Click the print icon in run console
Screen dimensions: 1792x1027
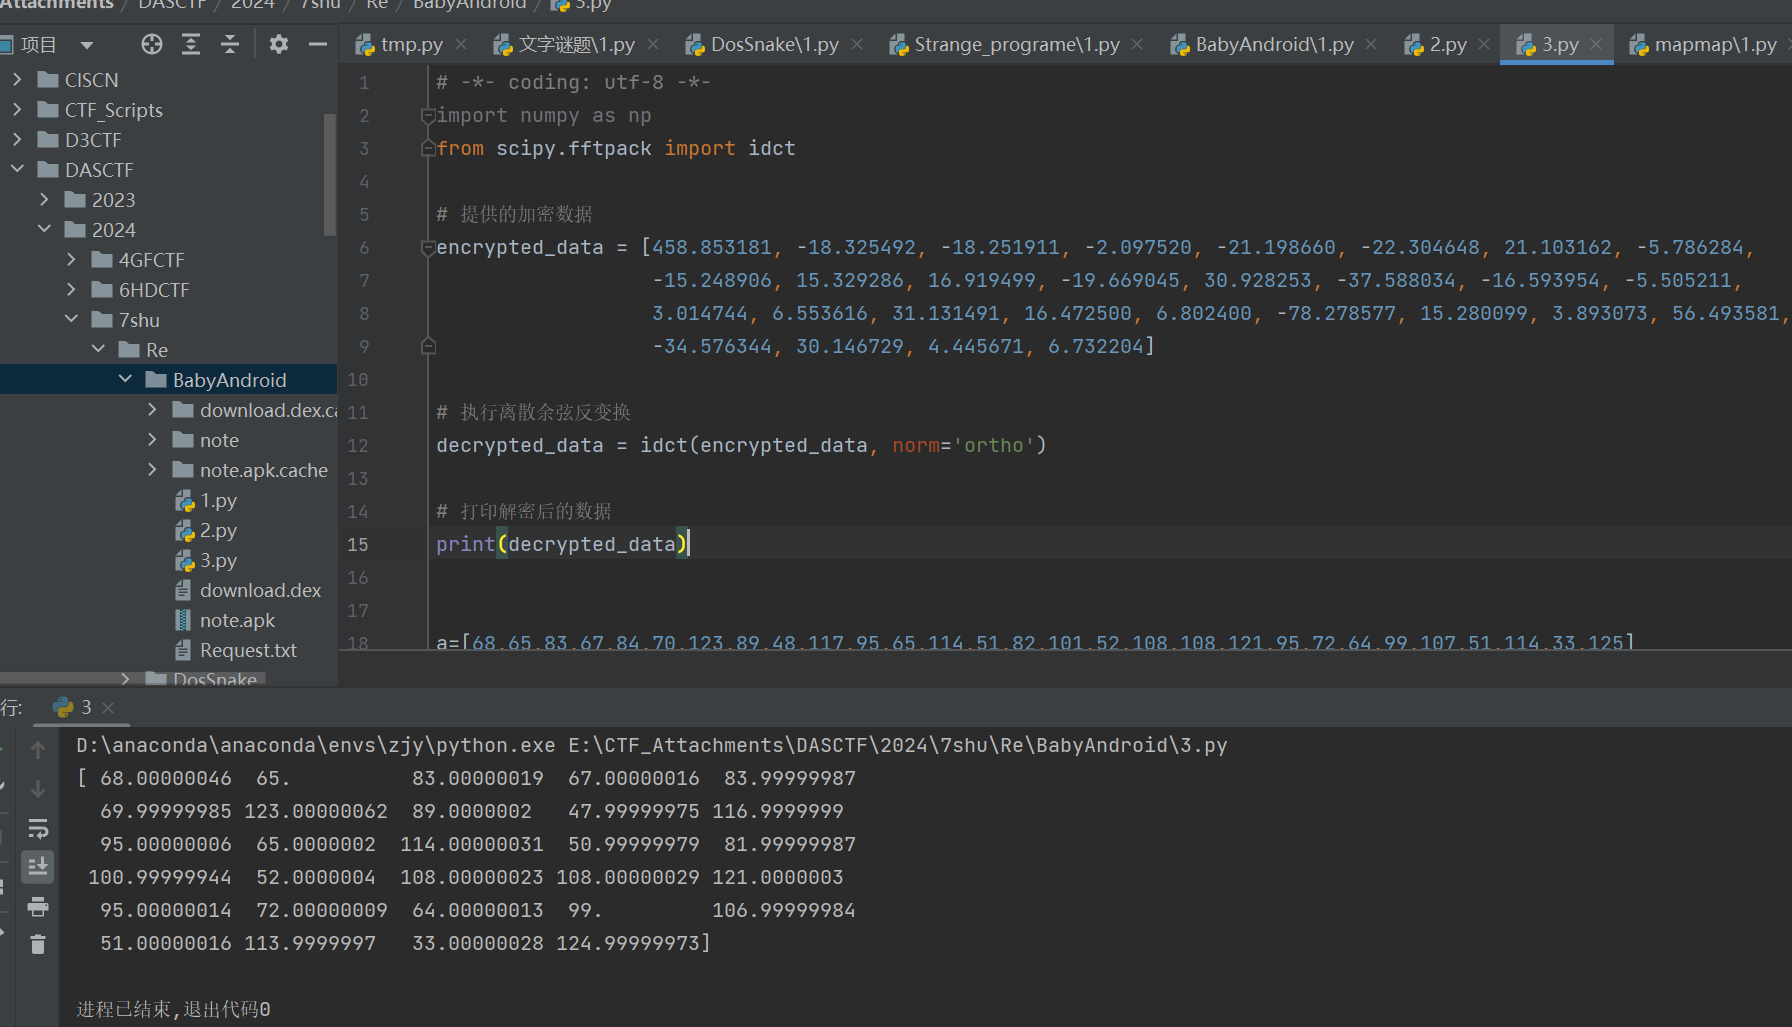pos(38,907)
